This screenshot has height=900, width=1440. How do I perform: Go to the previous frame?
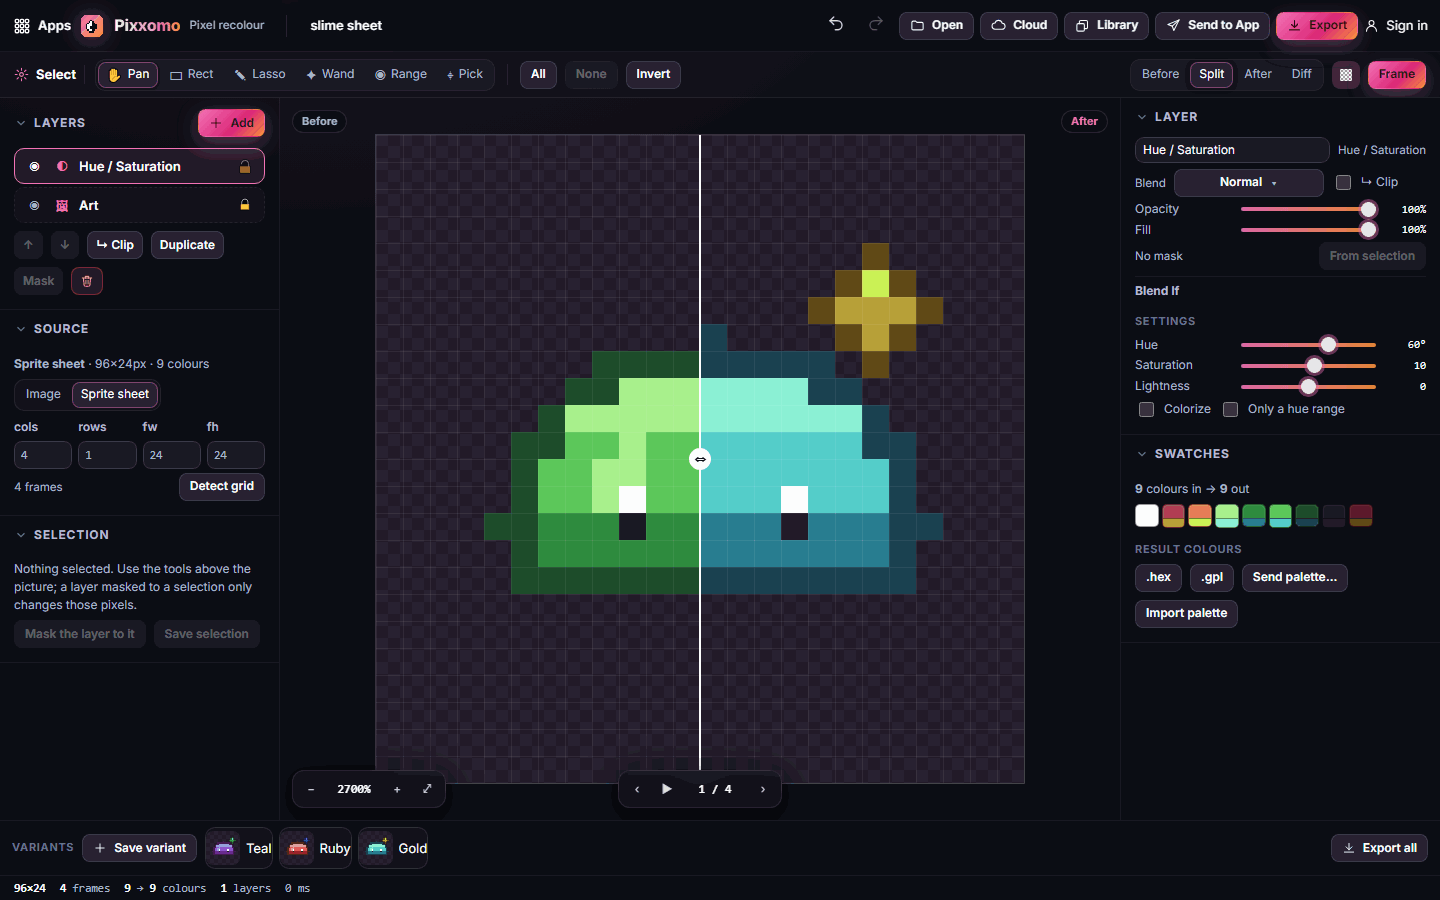click(637, 789)
